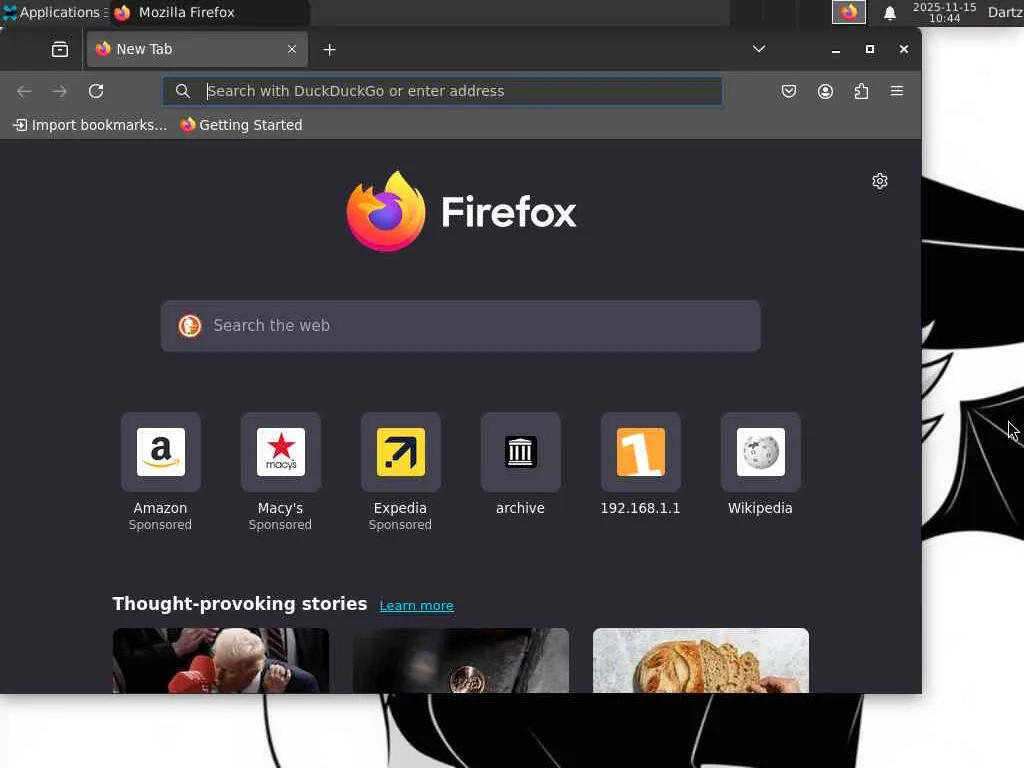Image resolution: width=1024 pixels, height=768 pixels.
Task: Open Getting Started bookmark
Action: click(241, 125)
